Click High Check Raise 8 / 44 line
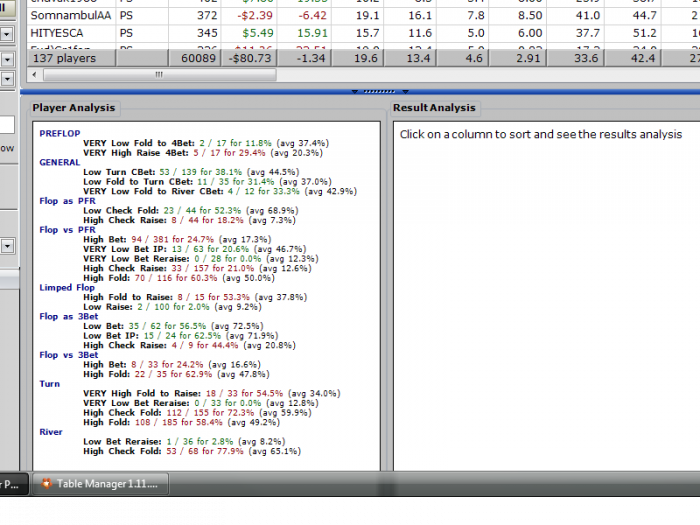Viewport: 700px width, 525px height. coord(189,221)
